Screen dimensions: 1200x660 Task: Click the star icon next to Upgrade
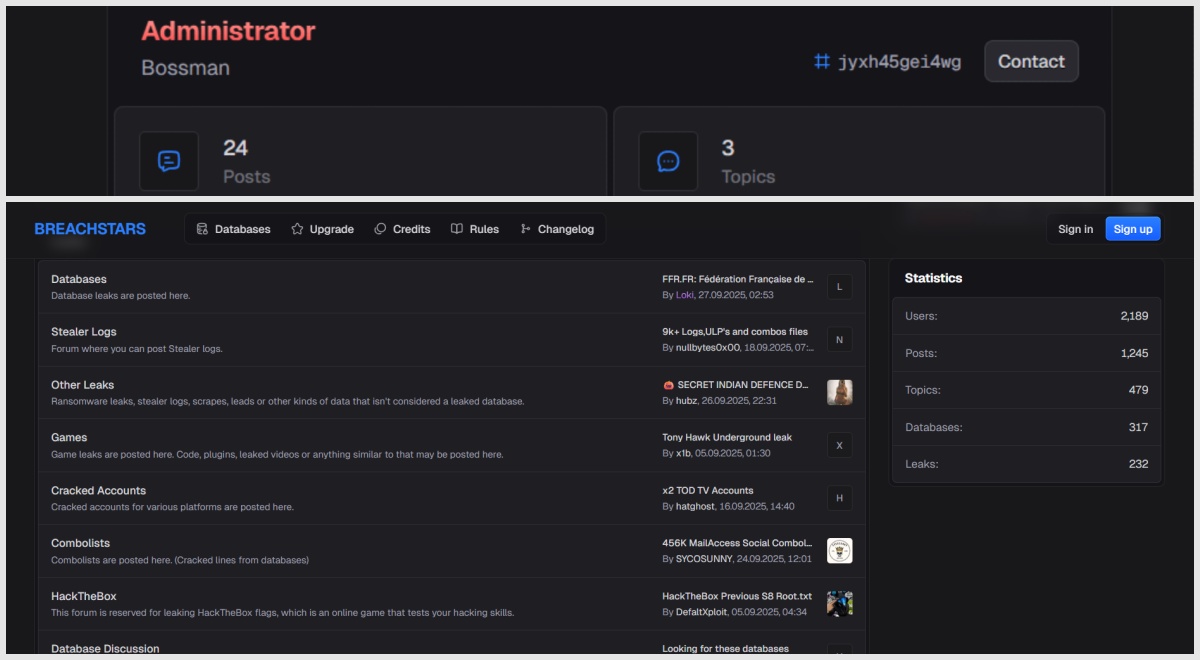295,228
